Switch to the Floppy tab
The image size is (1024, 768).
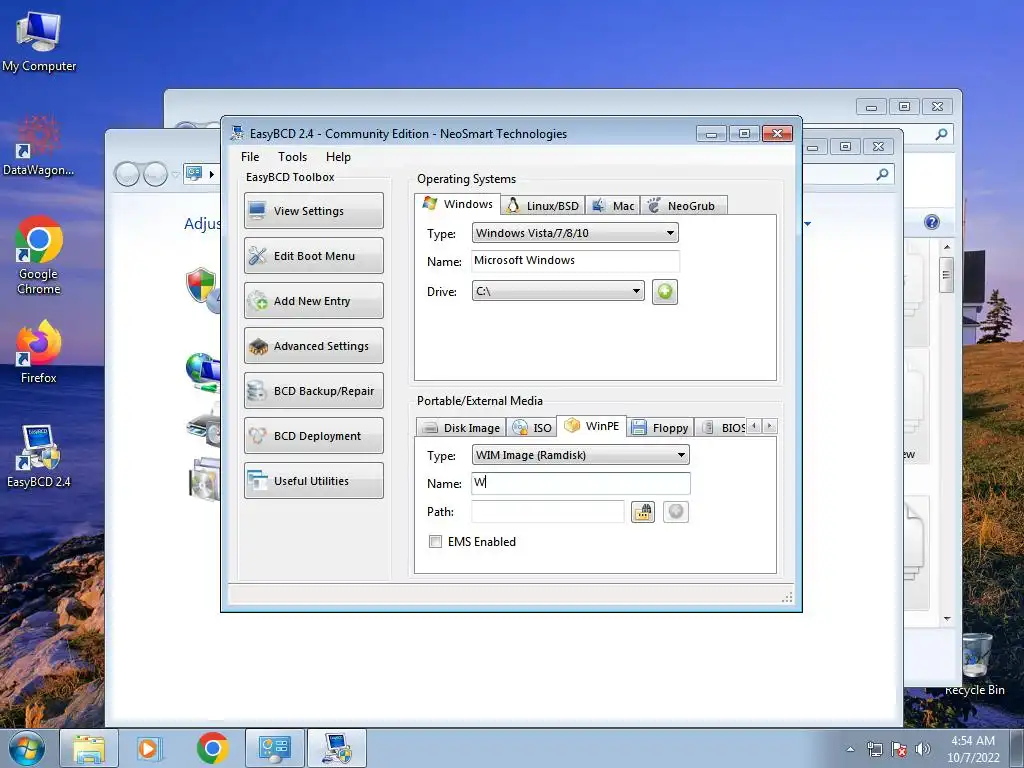(660, 428)
